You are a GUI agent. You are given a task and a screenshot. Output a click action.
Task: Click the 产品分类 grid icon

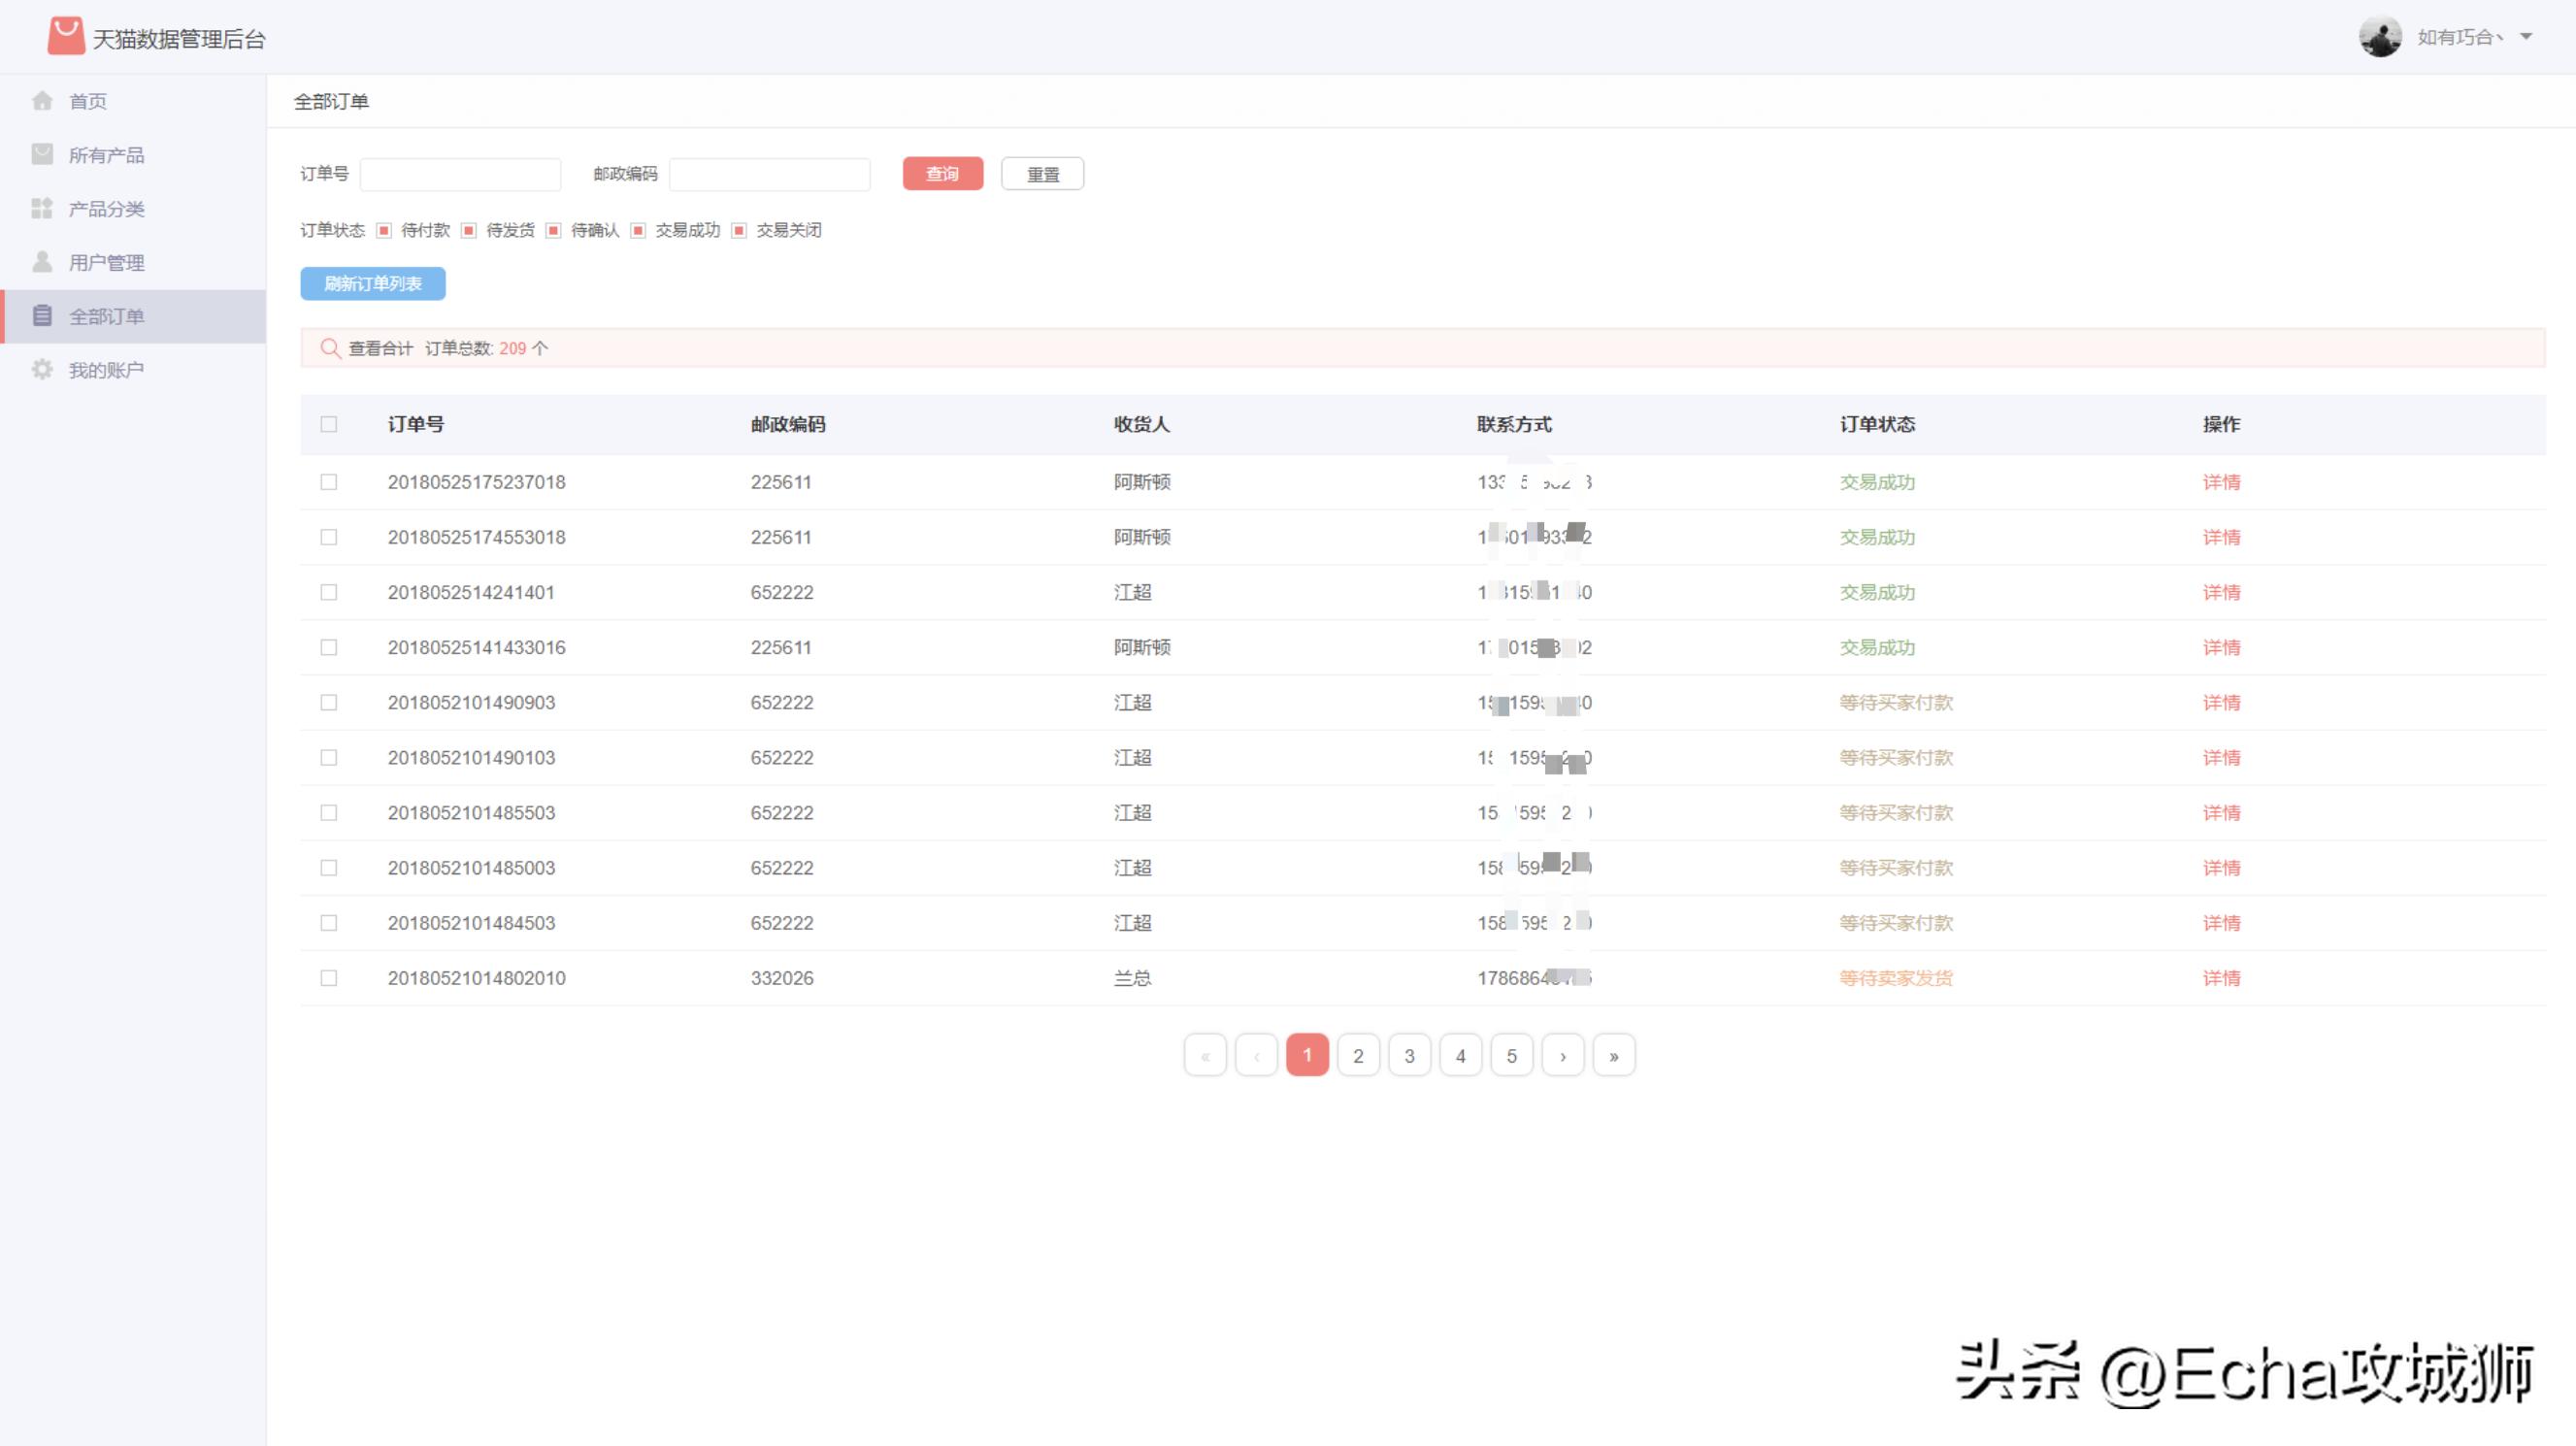pyautogui.click(x=42, y=208)
